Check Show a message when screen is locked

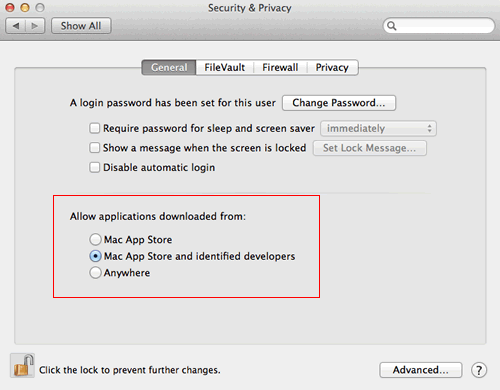pos(95,148)
